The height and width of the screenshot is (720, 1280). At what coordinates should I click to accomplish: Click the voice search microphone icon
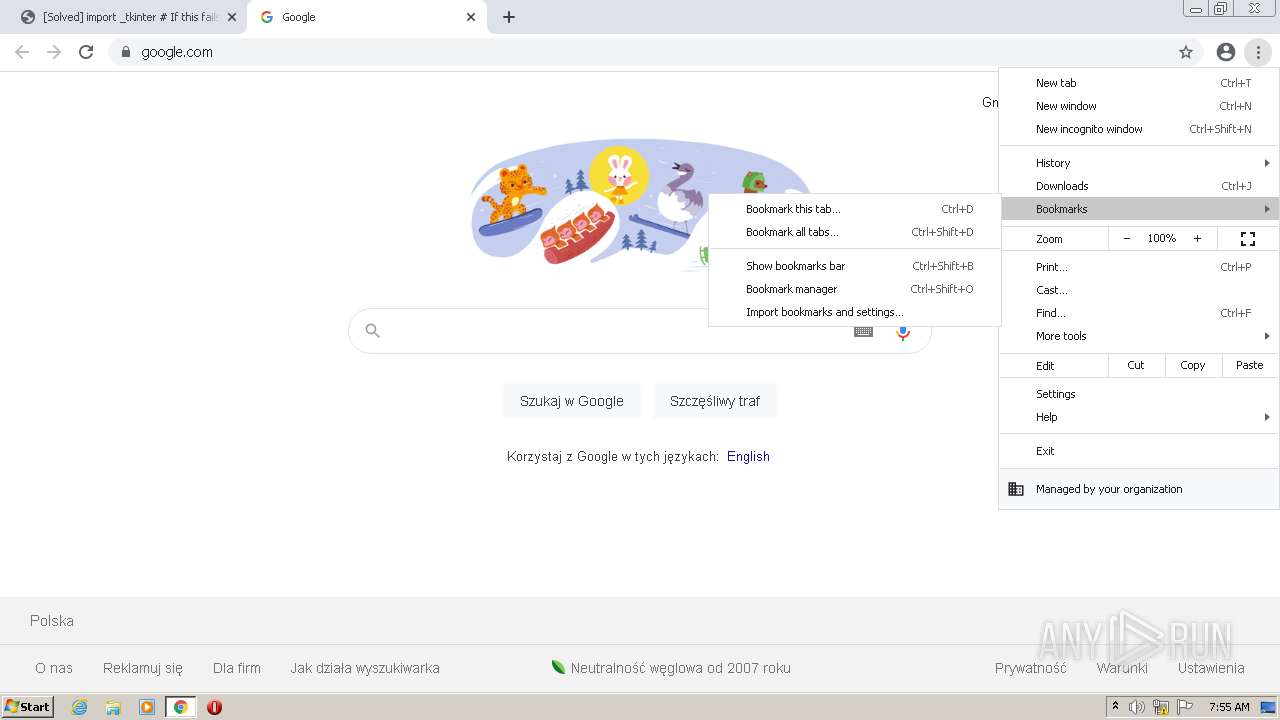[903, 332]
